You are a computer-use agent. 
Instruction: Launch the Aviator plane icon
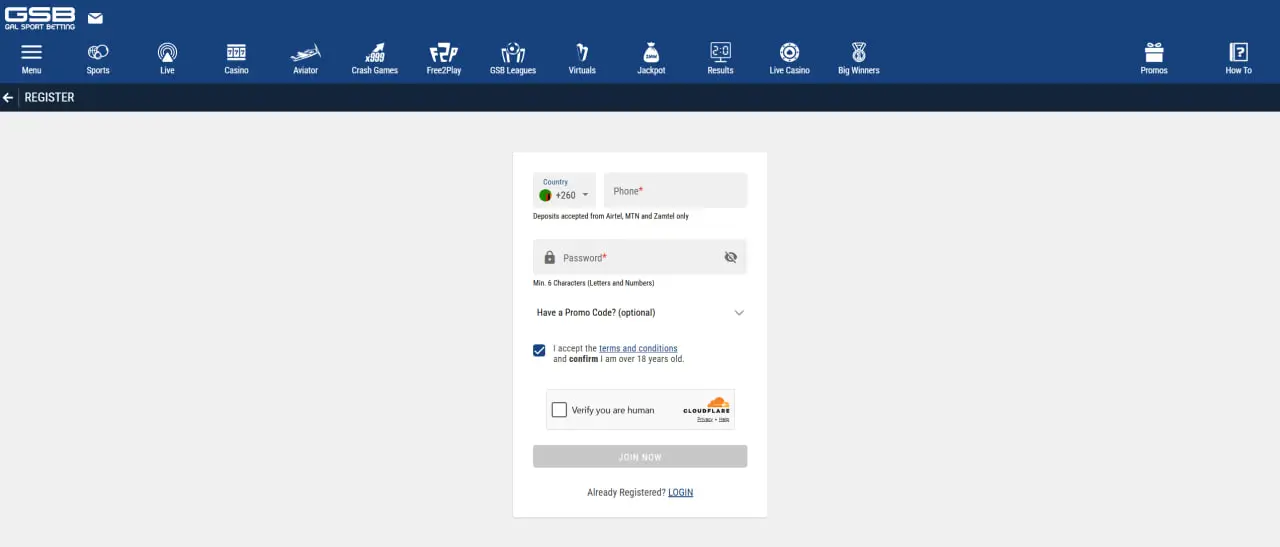305,52
